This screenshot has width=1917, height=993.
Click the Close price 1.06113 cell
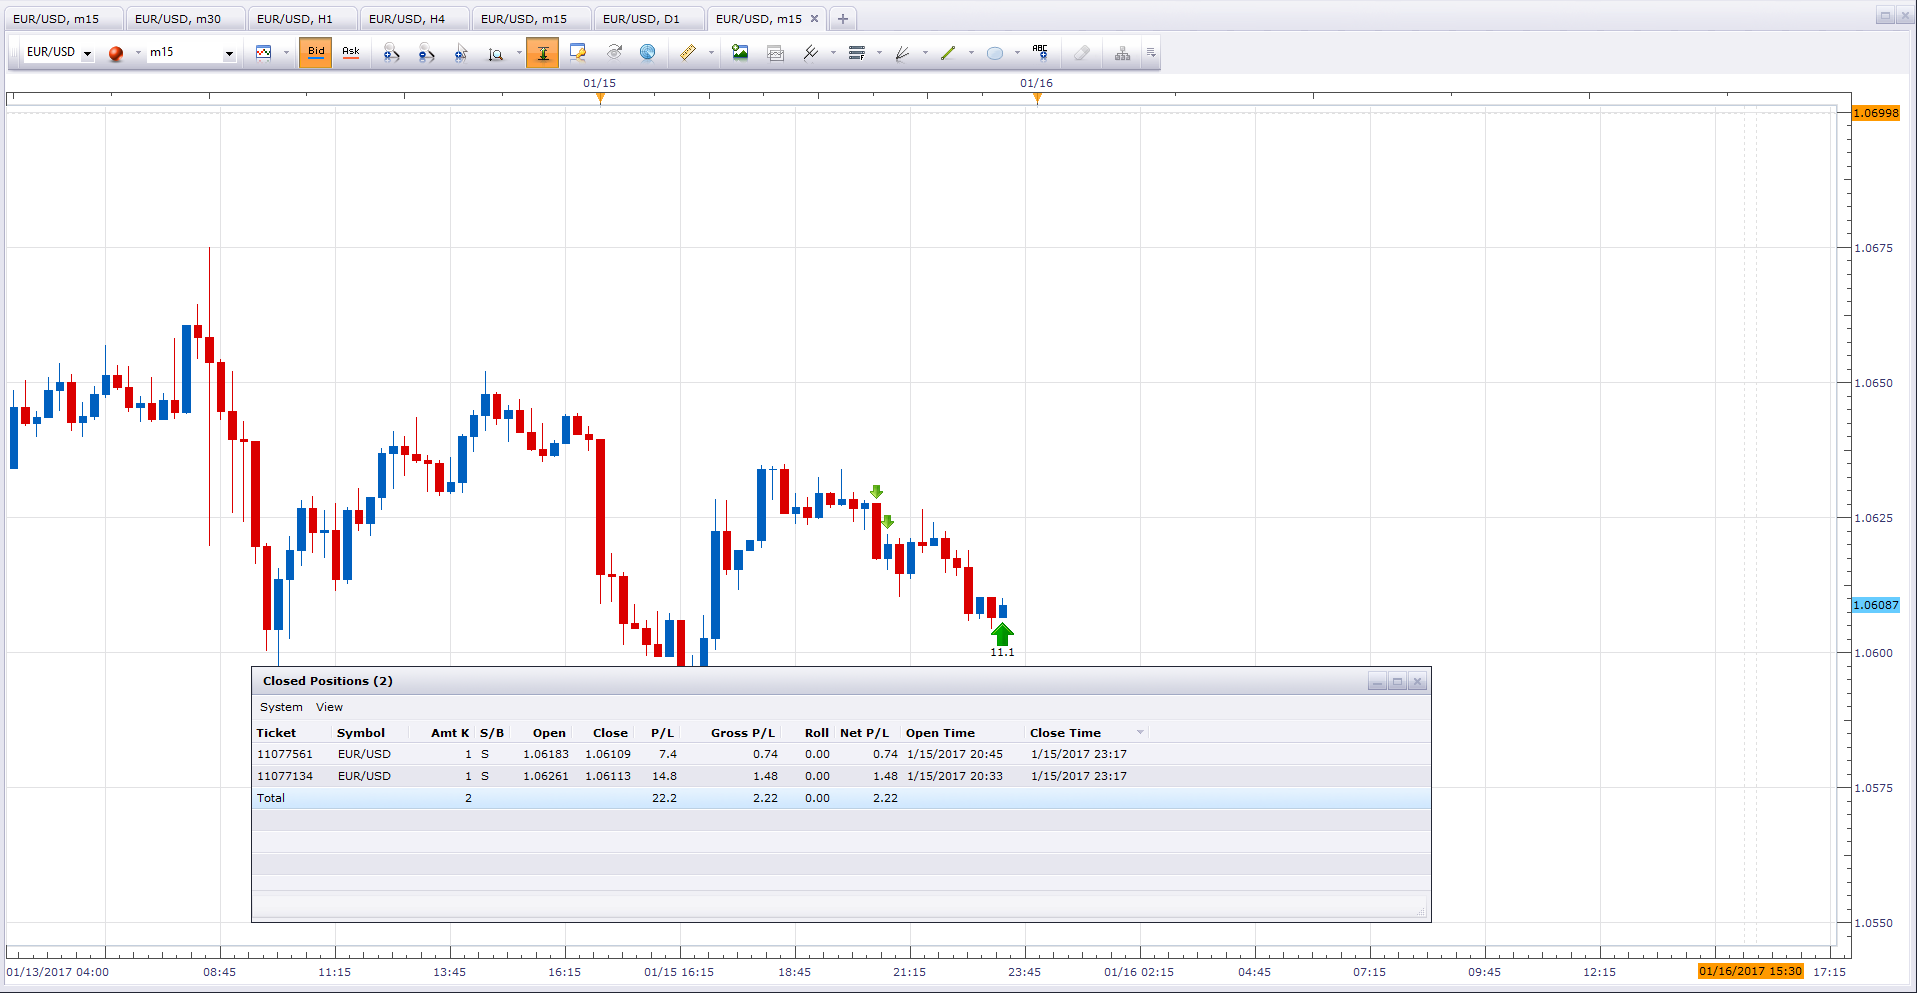pos(608,776)
